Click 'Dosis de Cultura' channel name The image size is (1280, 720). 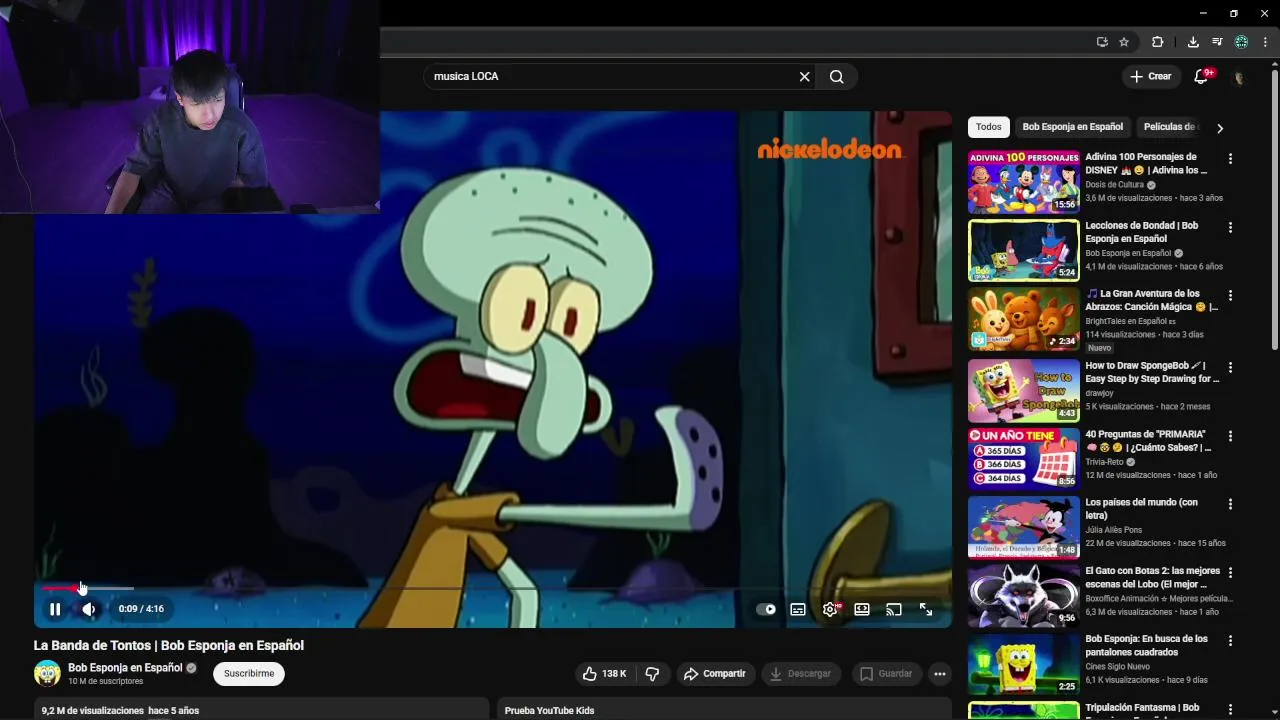(x=1114, y=185)
